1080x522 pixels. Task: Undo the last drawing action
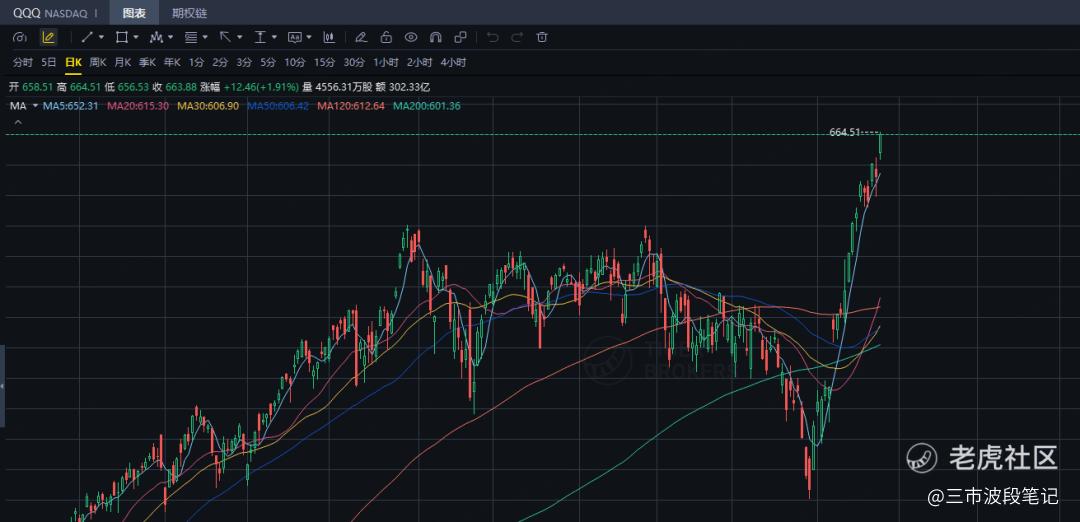click(x=492, y=37)
